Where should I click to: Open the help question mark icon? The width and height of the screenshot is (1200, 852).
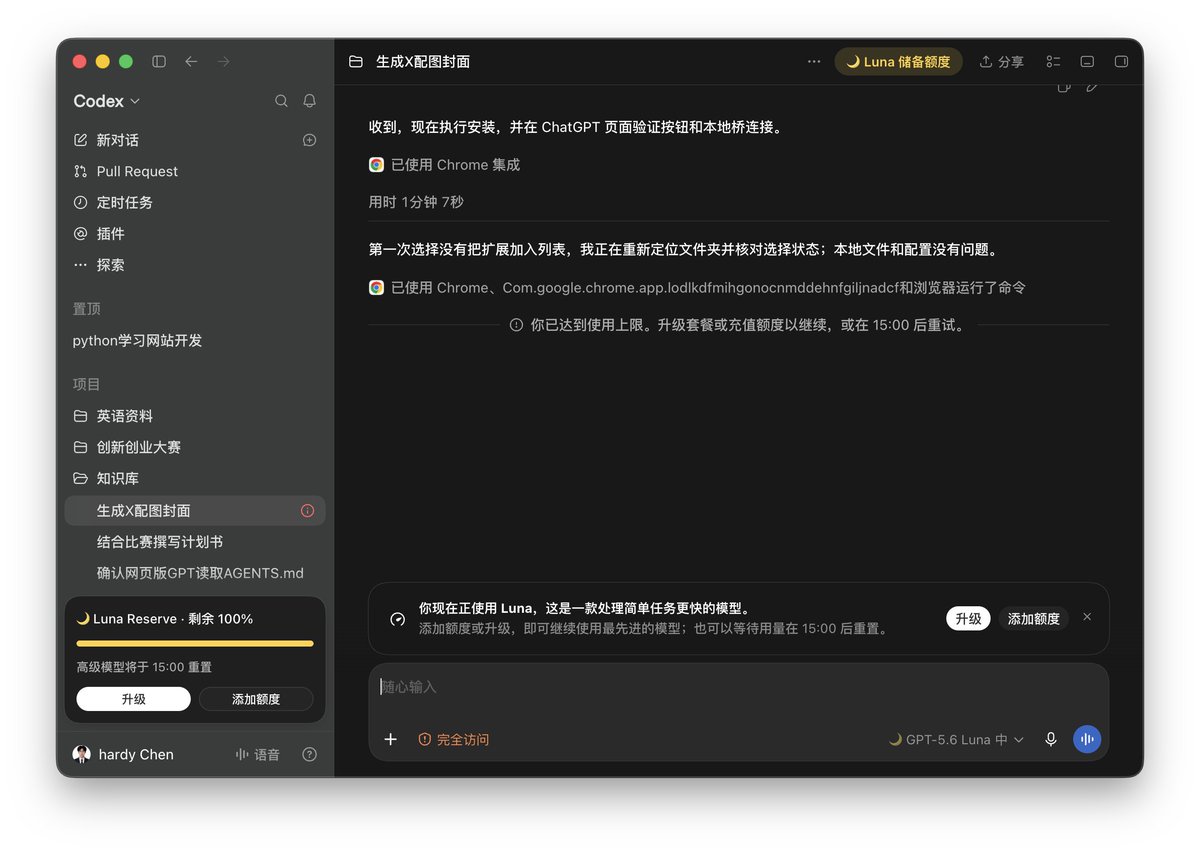coord(310,755)
